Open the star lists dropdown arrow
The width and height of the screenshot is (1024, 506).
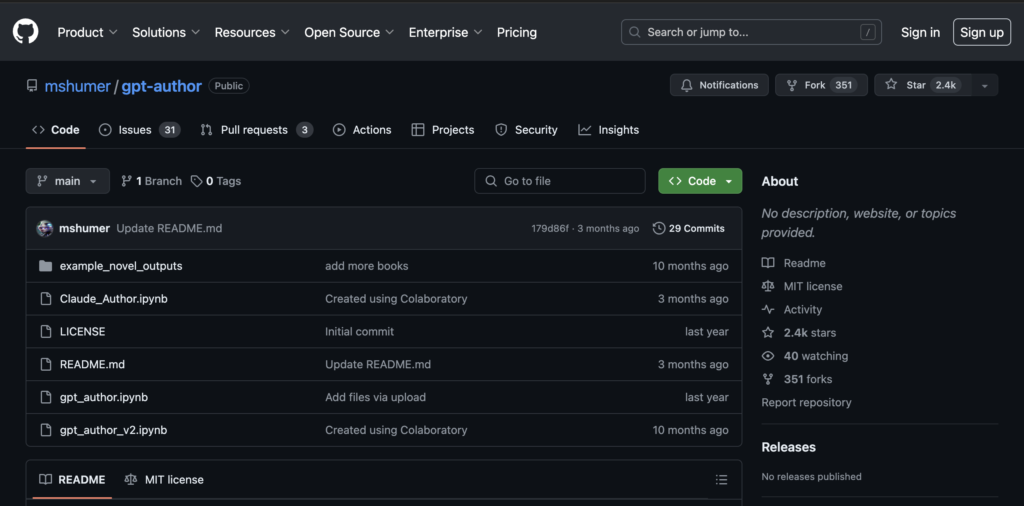tap(985, 85)
